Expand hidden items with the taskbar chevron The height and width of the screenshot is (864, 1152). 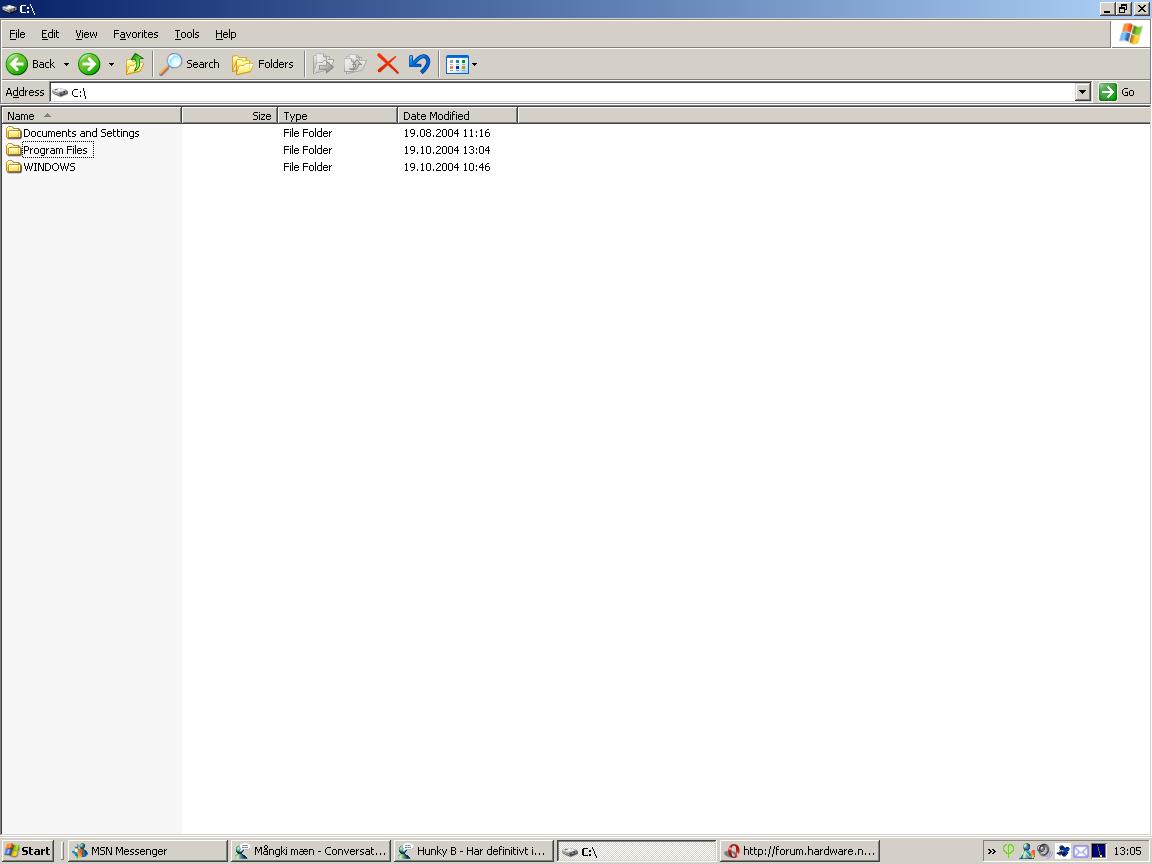[991, 852]
